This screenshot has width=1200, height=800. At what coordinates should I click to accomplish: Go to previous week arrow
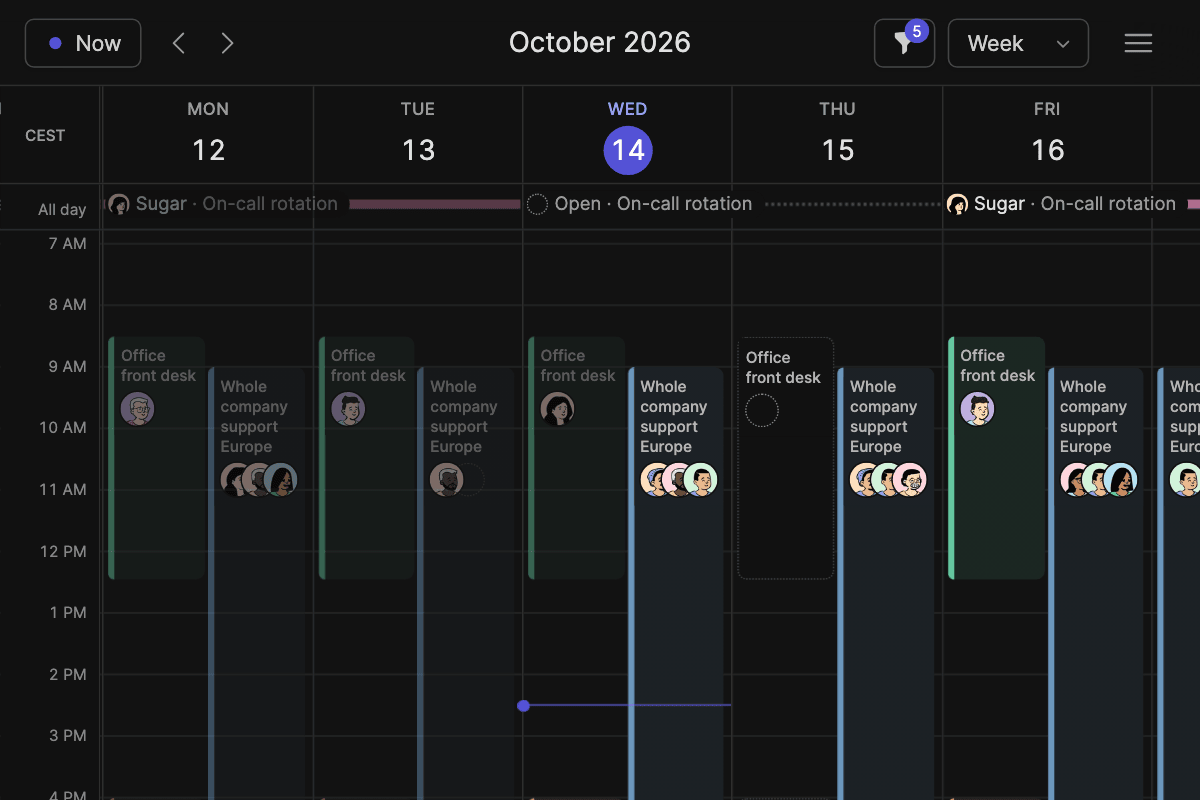coord(179,43)
